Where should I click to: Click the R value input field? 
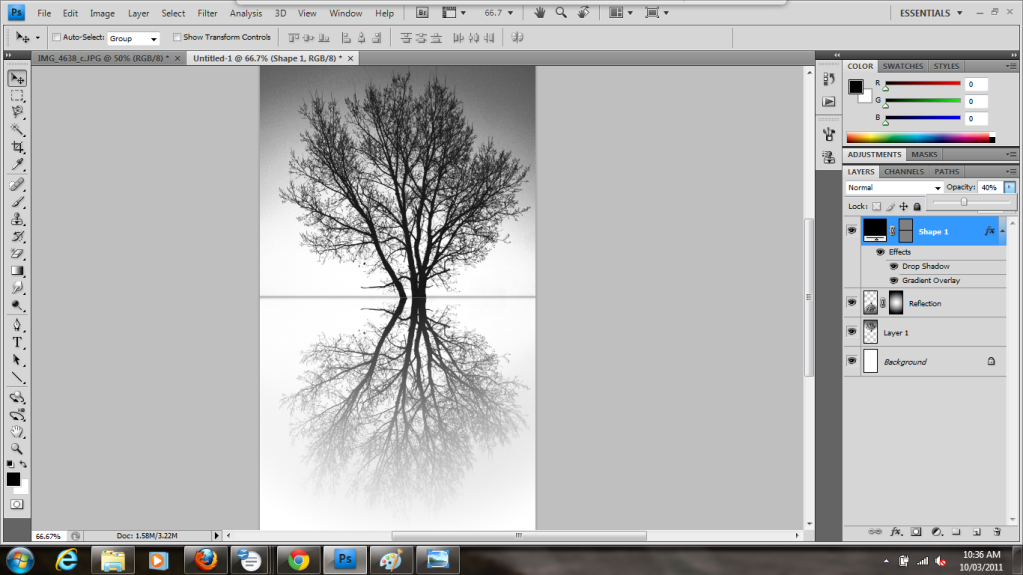tap(976, 84)
